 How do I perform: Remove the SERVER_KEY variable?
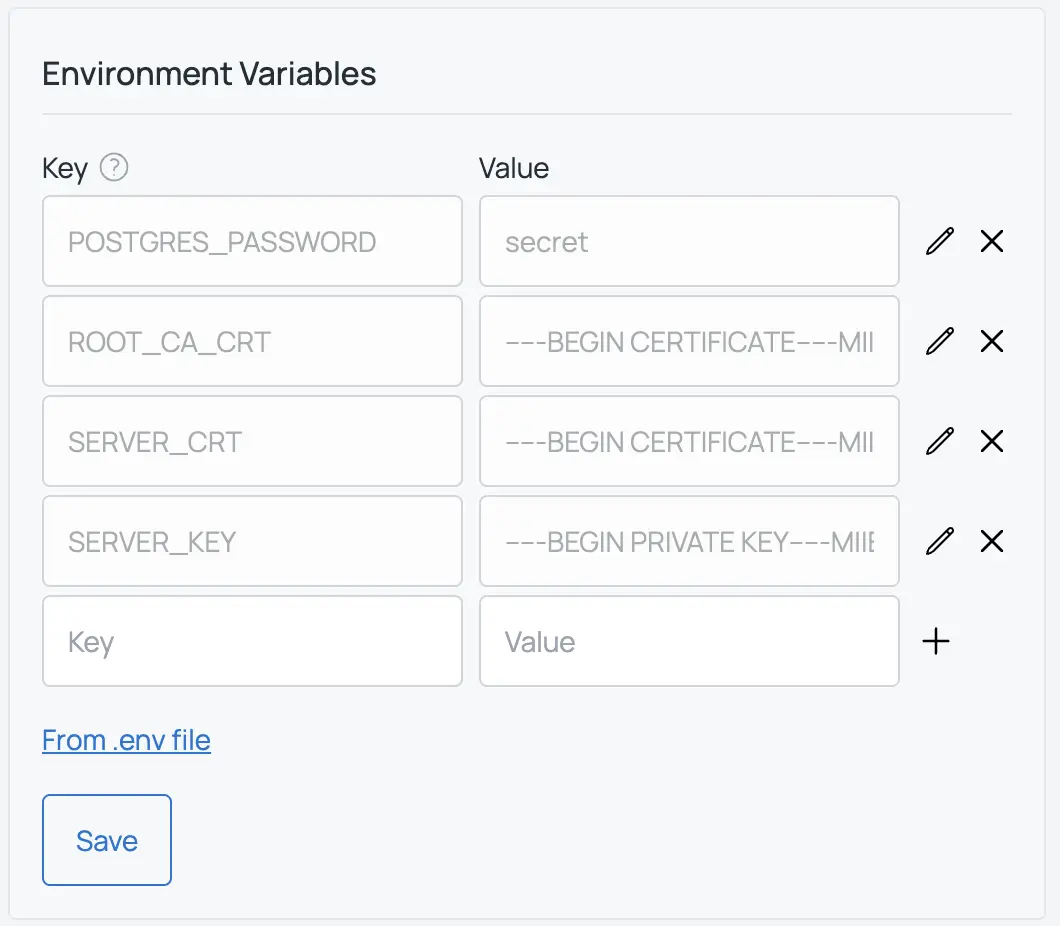[991, 541]
